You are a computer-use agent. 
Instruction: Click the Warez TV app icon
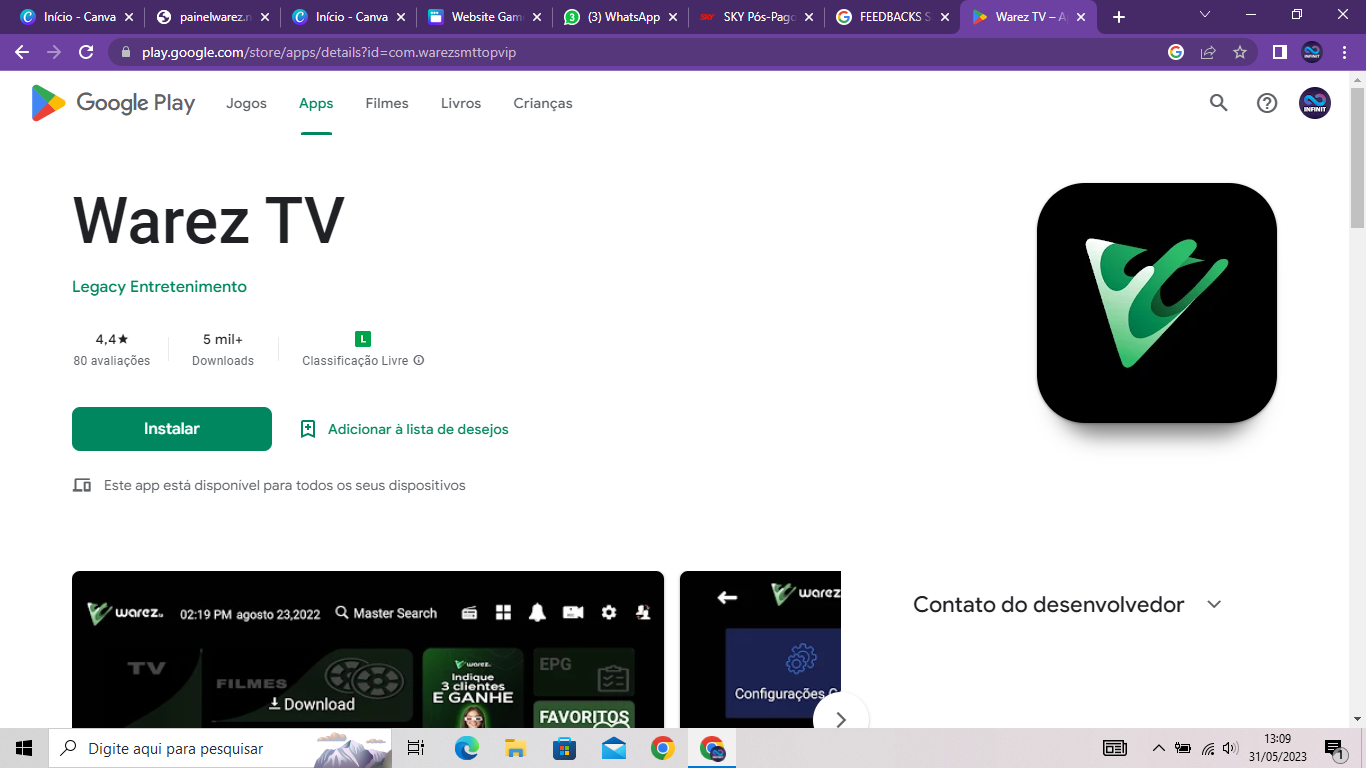pyautogui.click(x=1157, y=303)
